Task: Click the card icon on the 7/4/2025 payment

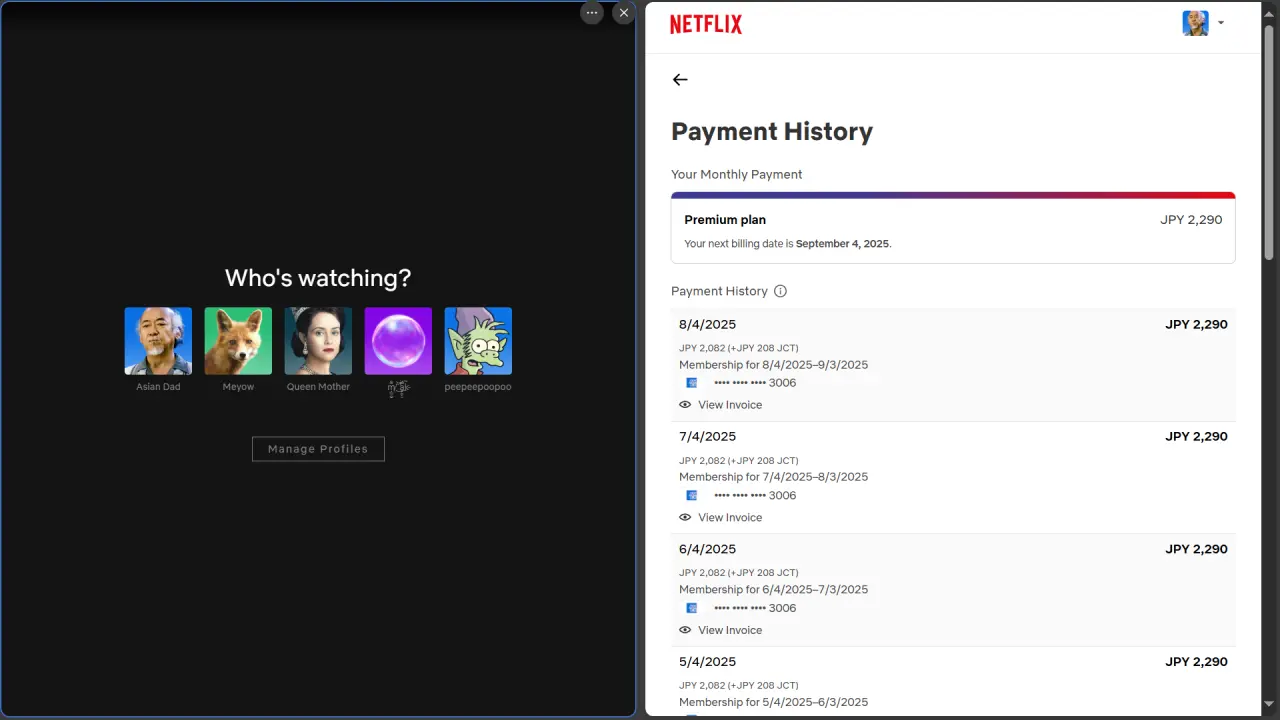Action: [x=691, y=496]
